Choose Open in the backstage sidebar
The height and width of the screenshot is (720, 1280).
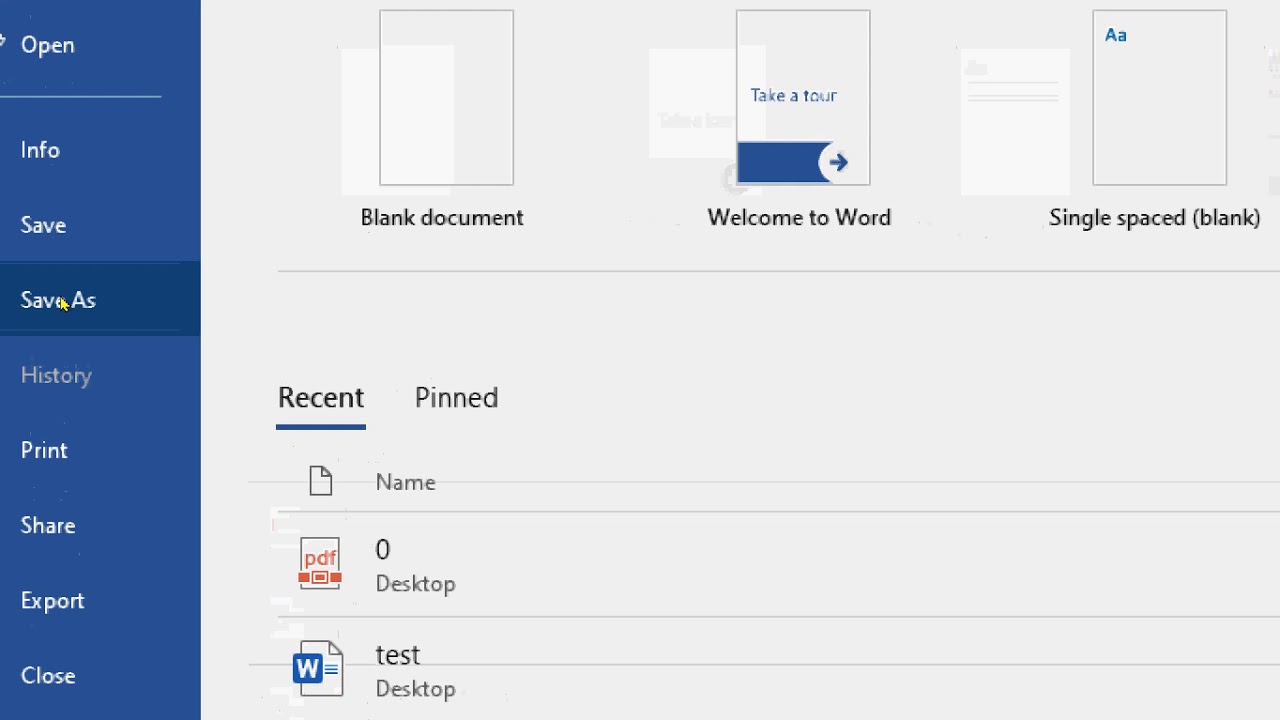click(47, 45)
